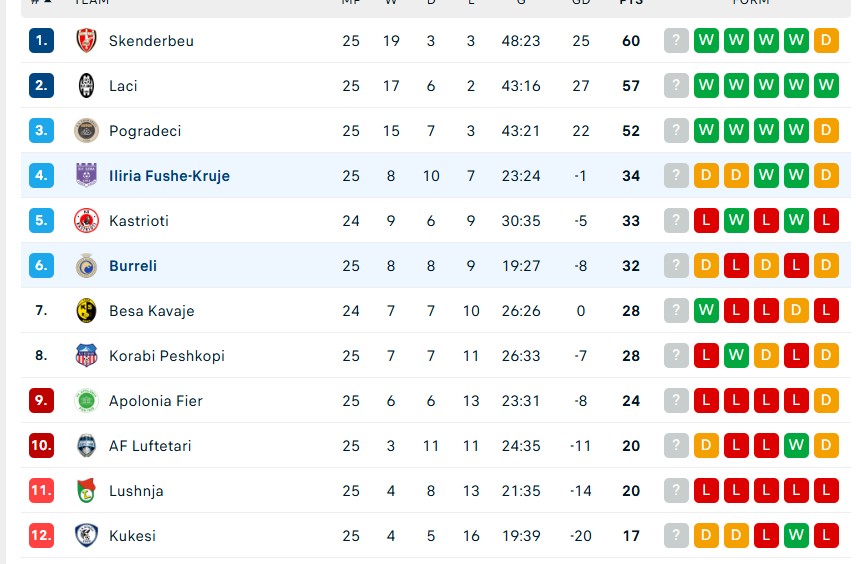856x564 pixels.
Task: Click the Besa Kavaje yellow-black badge
Action: 87,311
